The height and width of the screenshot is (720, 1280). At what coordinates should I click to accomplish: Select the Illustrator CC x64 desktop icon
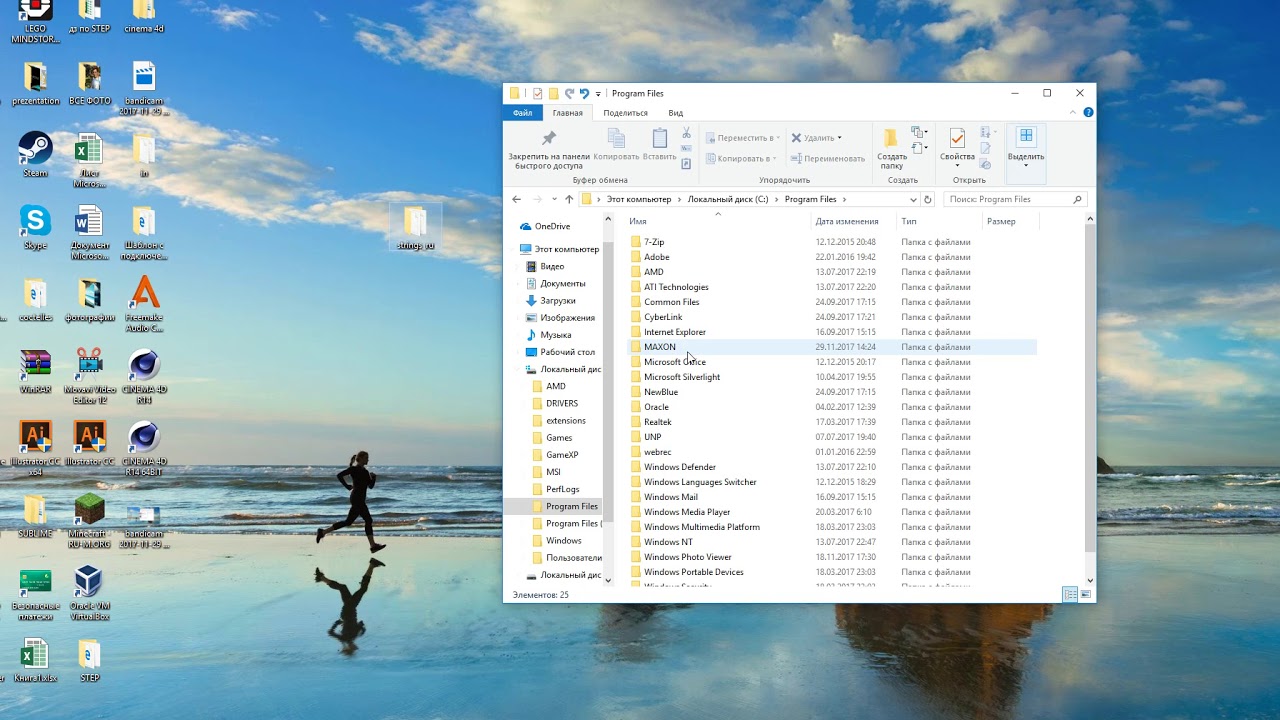[35, 449]
